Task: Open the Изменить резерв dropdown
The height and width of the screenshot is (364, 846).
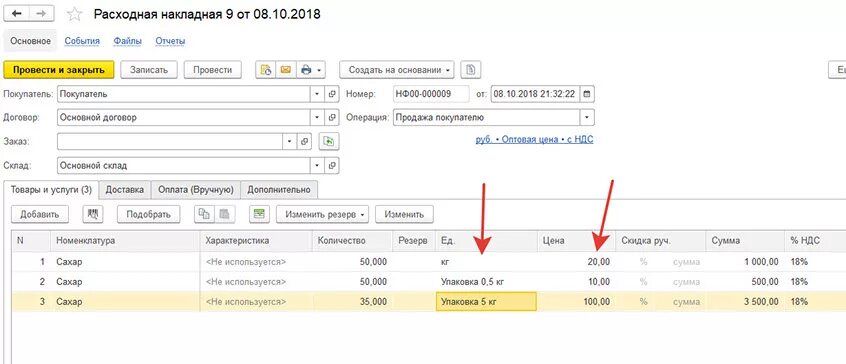Action: 322,214
